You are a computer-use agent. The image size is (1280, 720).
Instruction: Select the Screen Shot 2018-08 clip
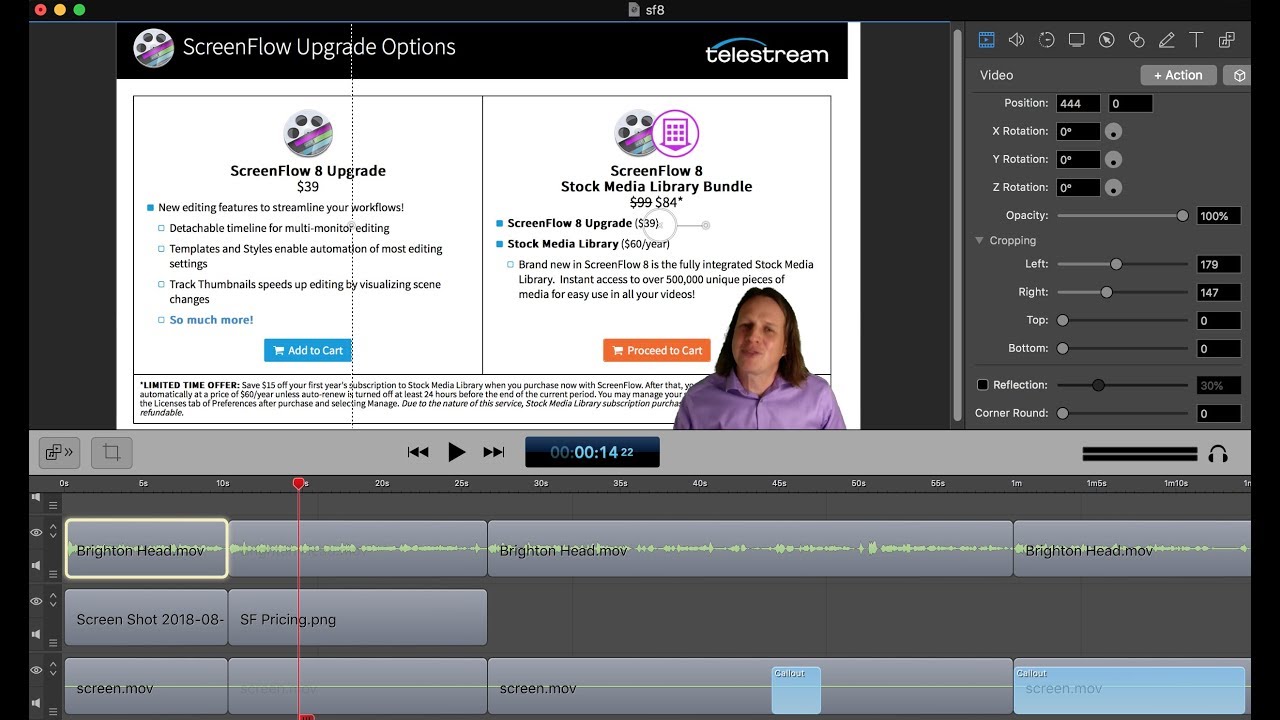tap(146, 617)
